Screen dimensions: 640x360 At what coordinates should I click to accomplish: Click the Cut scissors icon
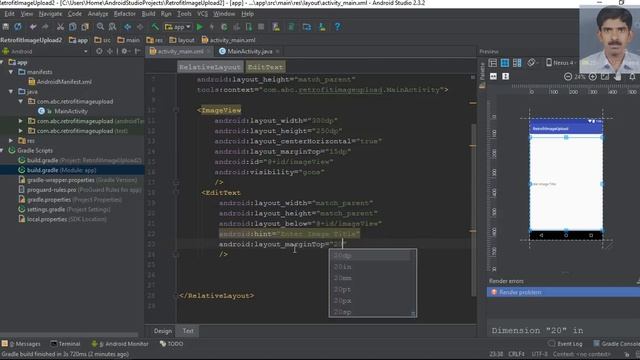60,27
